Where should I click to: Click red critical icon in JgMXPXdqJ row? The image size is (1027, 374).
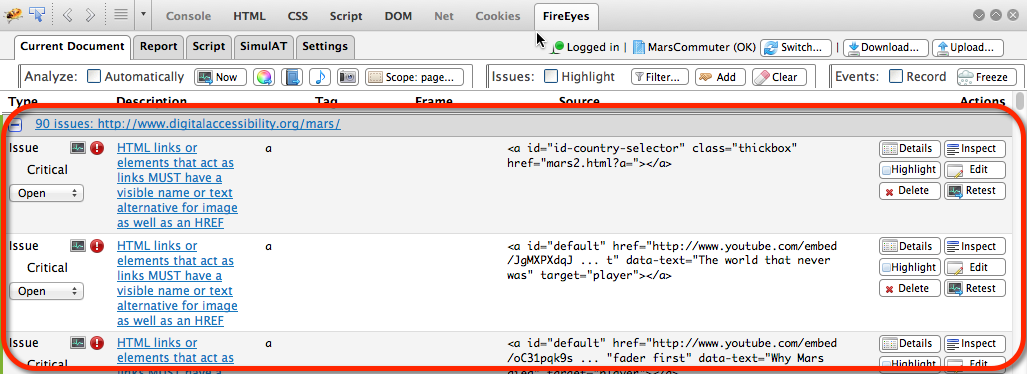coord(97,246)
